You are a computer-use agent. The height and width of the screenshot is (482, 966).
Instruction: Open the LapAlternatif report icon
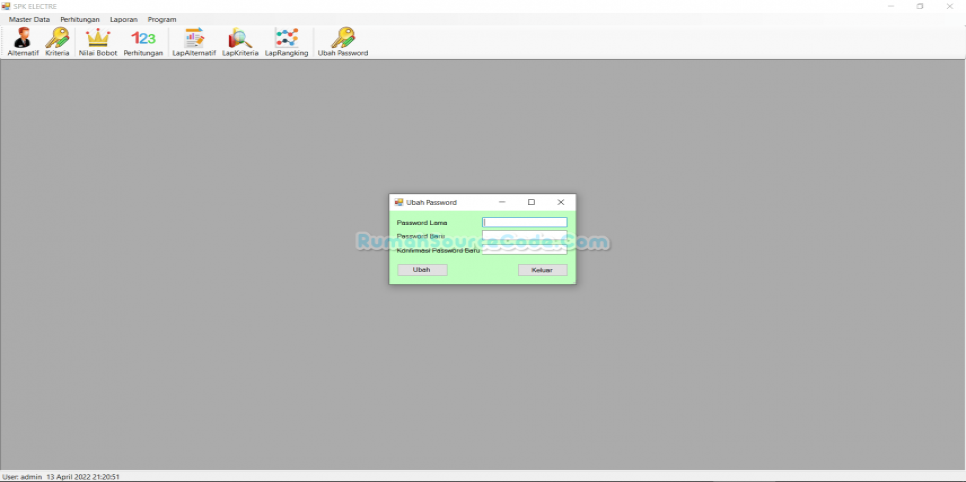tap(194, 42)
